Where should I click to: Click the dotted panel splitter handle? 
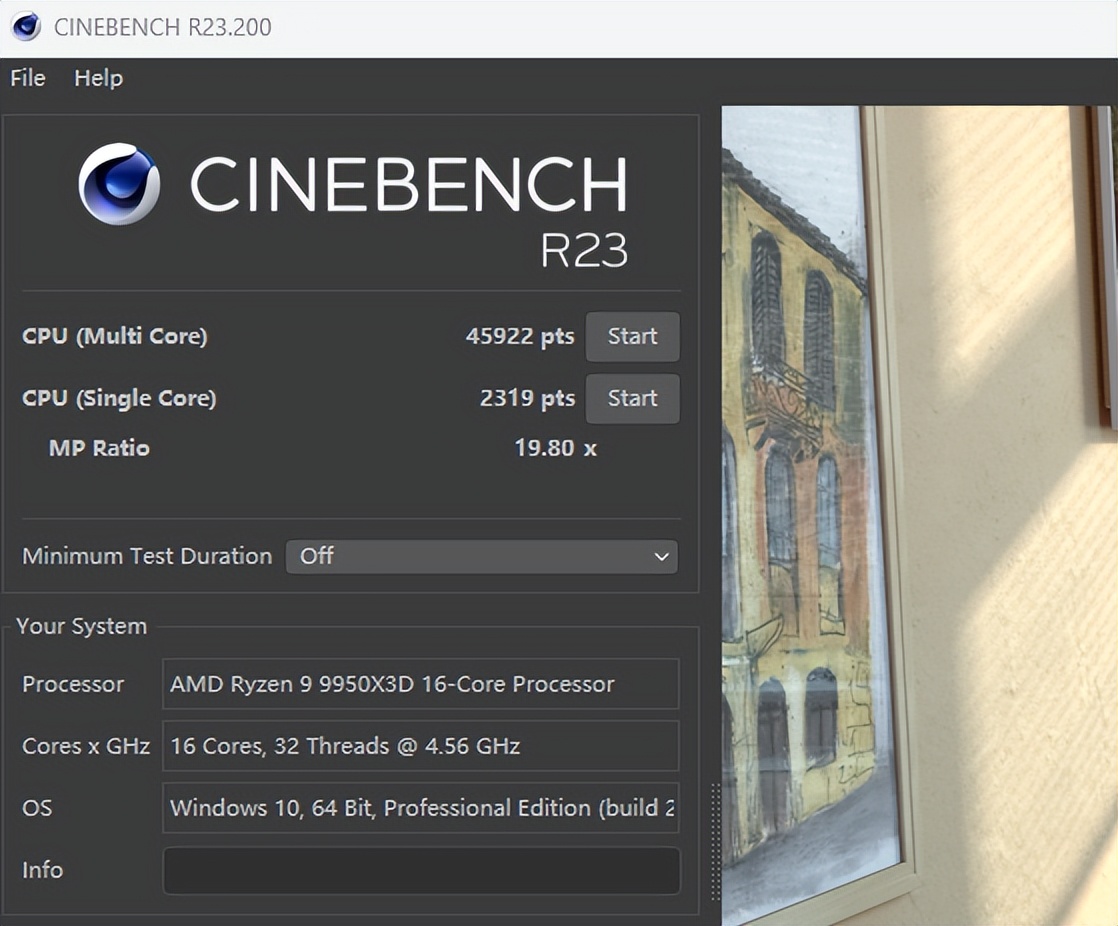click(715, 843)
